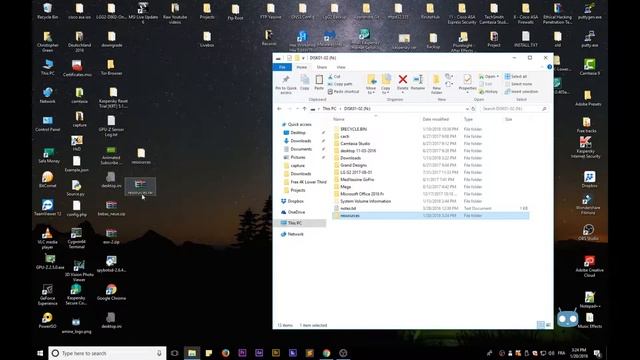Viewport: 640px width, 360px height.
Task: Click the VLC media player desktop icon
Action: 47,238
